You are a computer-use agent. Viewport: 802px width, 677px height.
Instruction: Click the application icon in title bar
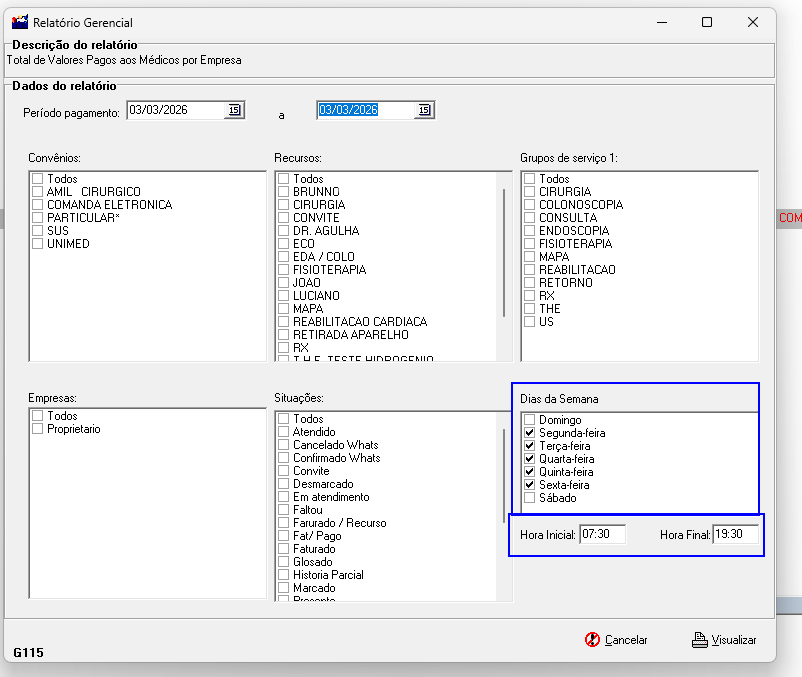[x=19, y=22]
